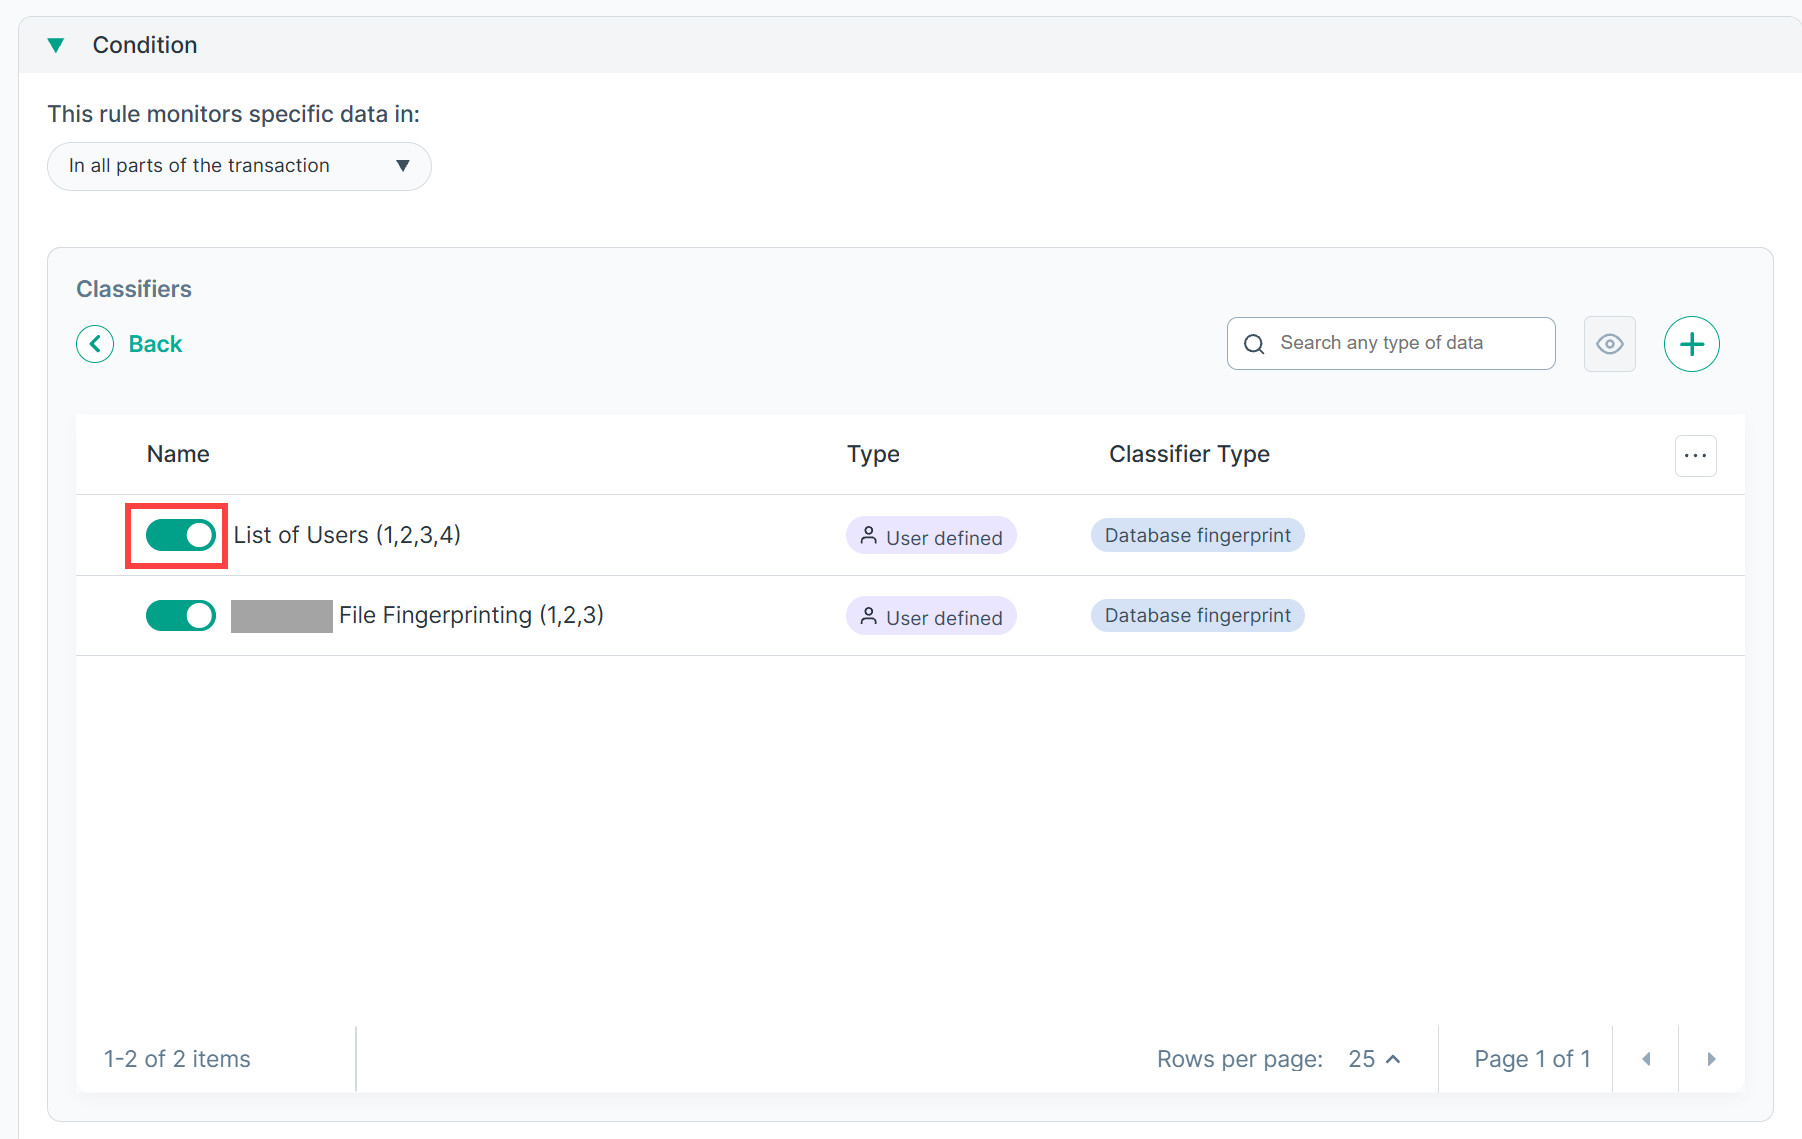The image size is (1802, 1139).
Task: Click the eye preview icon
Action: click(1609, 344)
